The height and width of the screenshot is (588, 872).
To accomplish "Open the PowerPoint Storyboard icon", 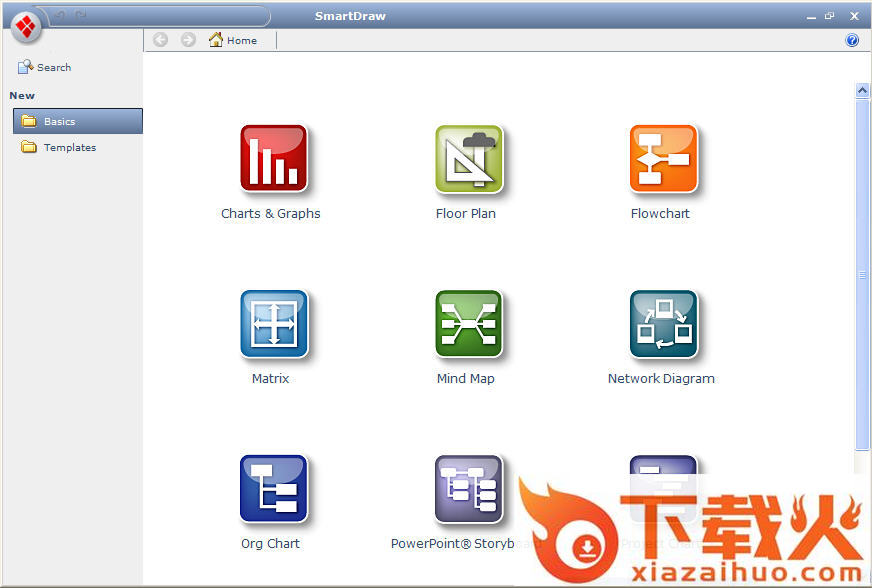I will [x=469, y=489].
